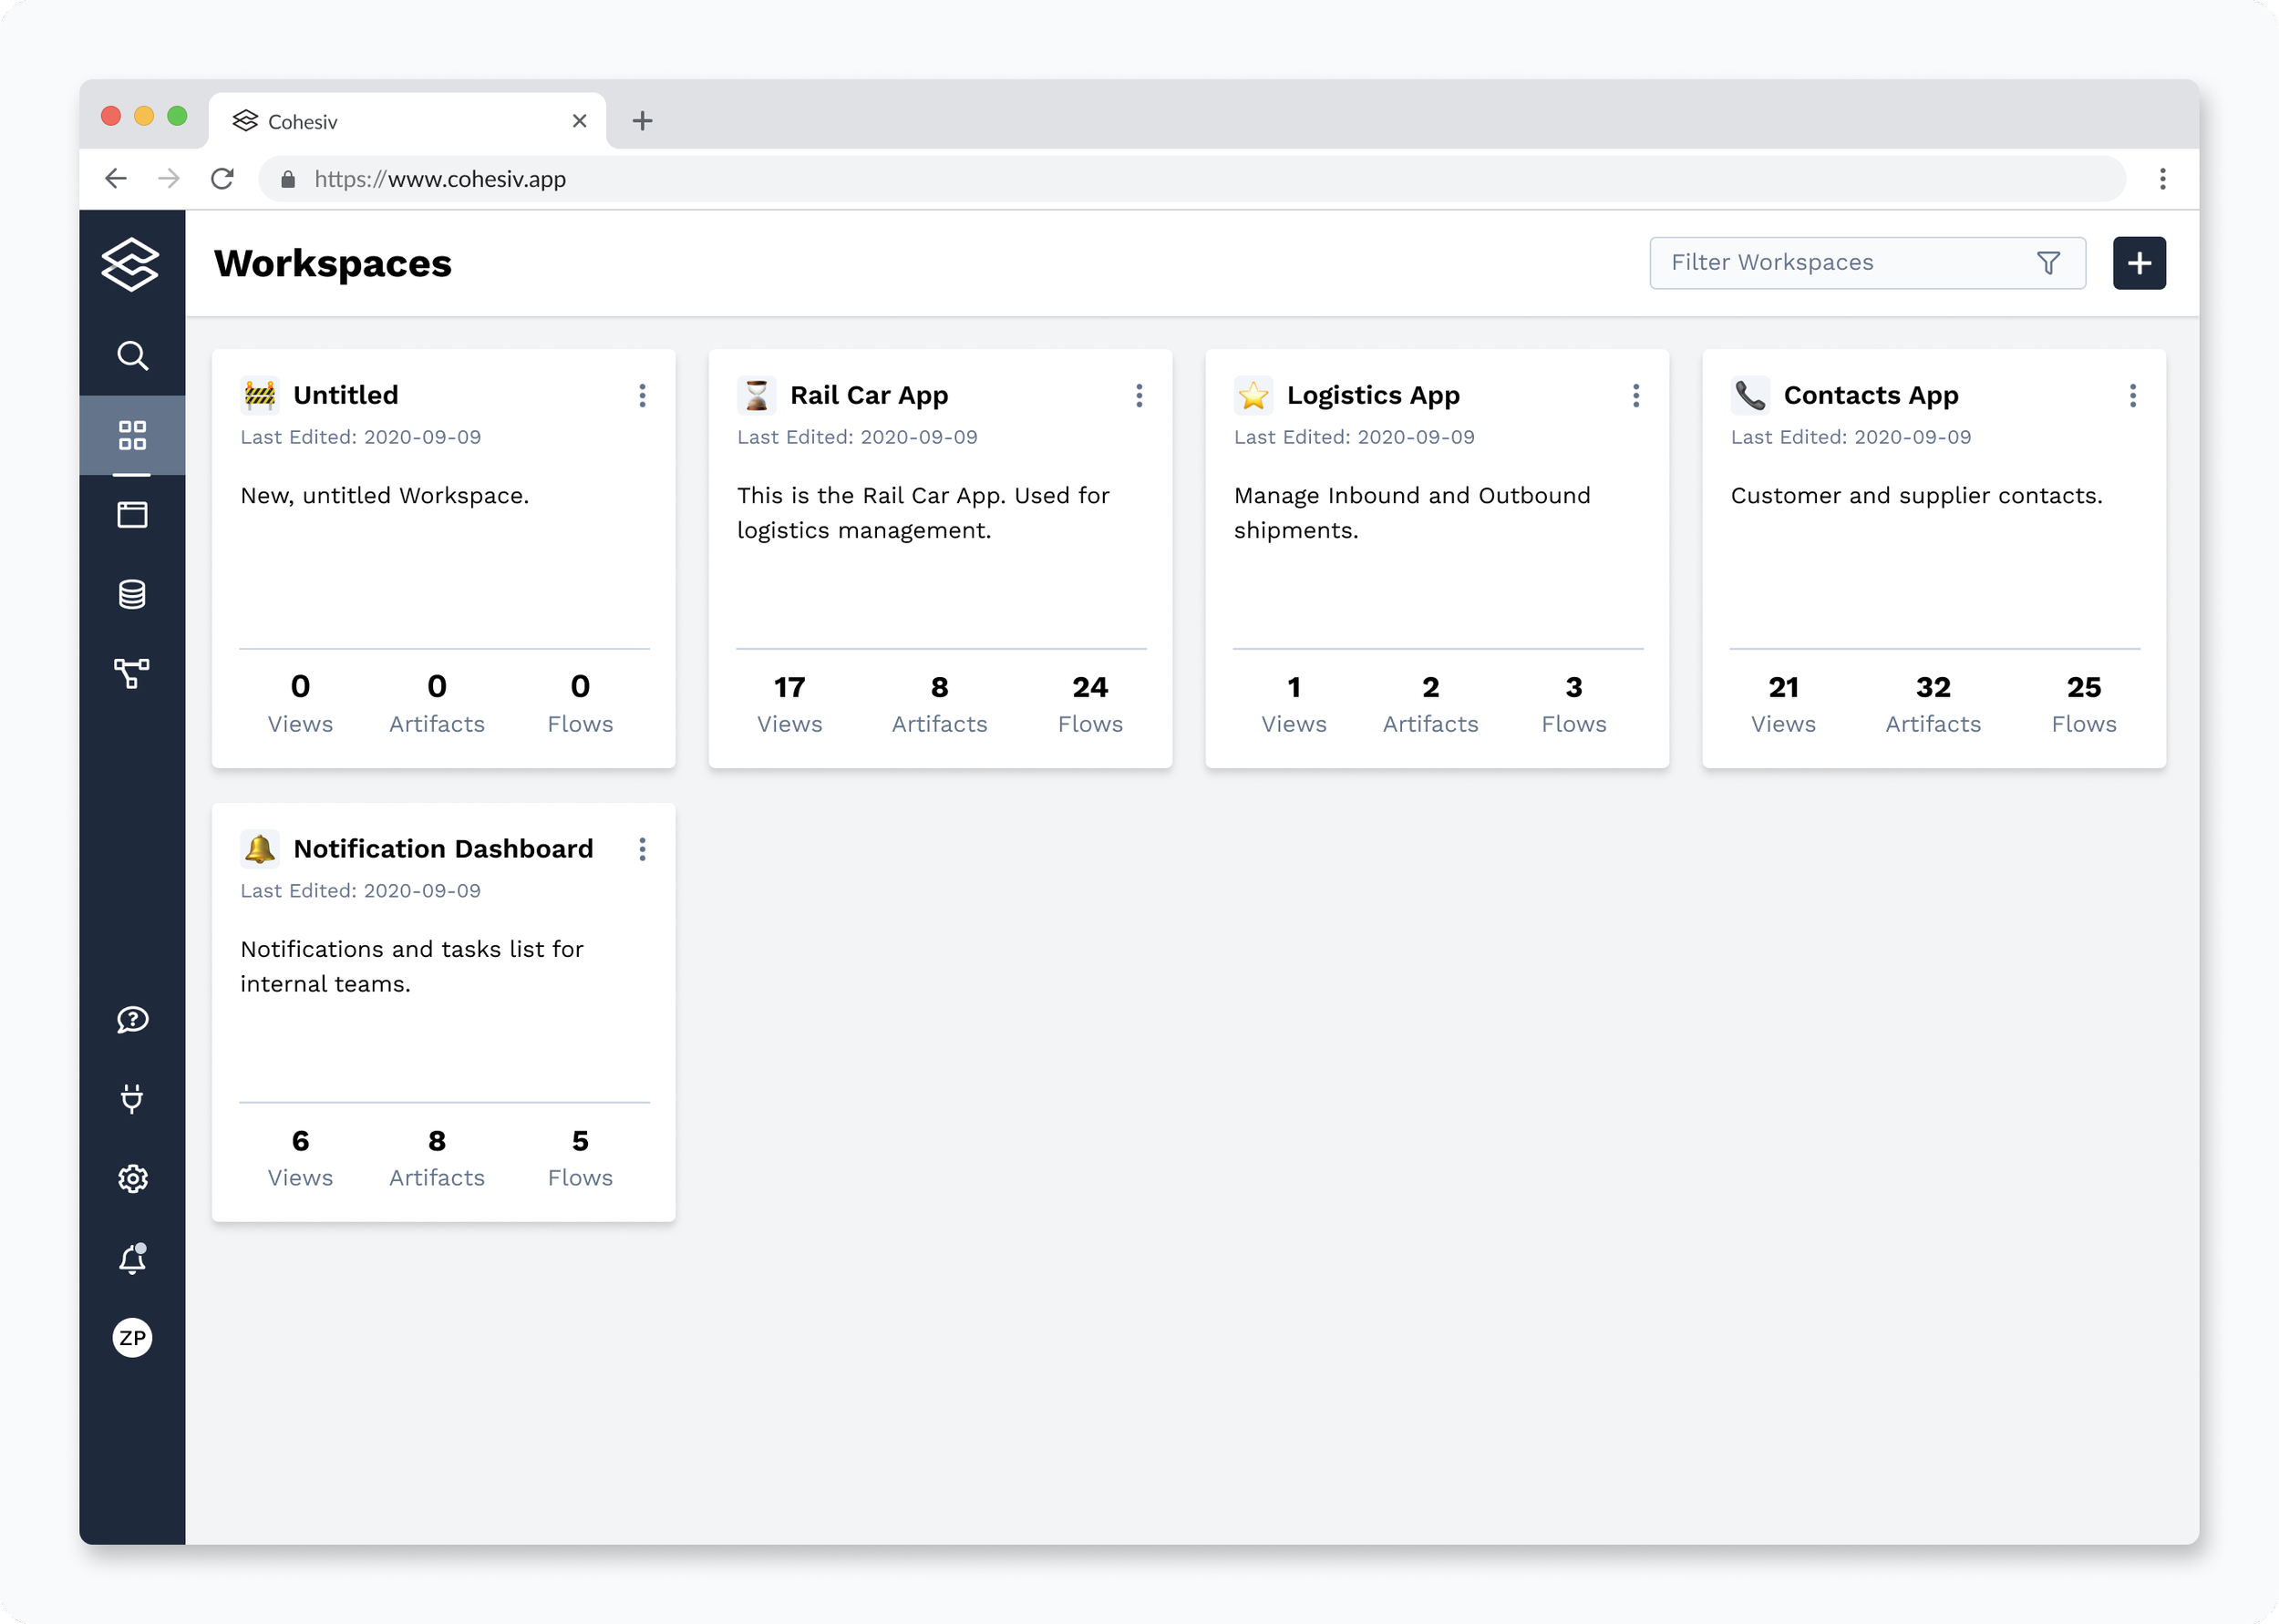
Task: Open the Logistics App workspace title
Action: pyautogui.click(x=1372, y=396)
